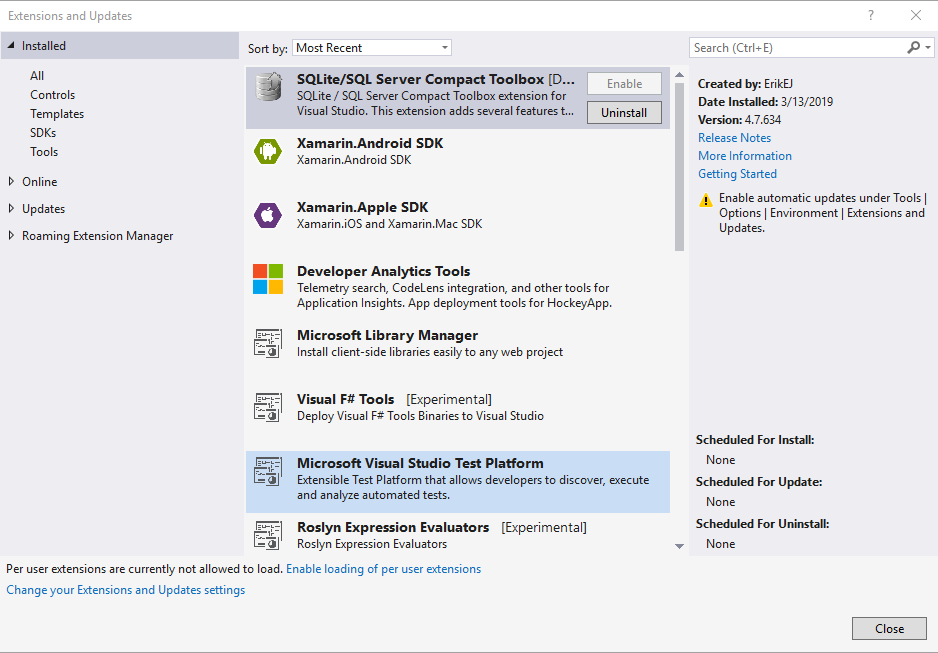Click the Microsoft Library Manager icon

click(268, 343)
